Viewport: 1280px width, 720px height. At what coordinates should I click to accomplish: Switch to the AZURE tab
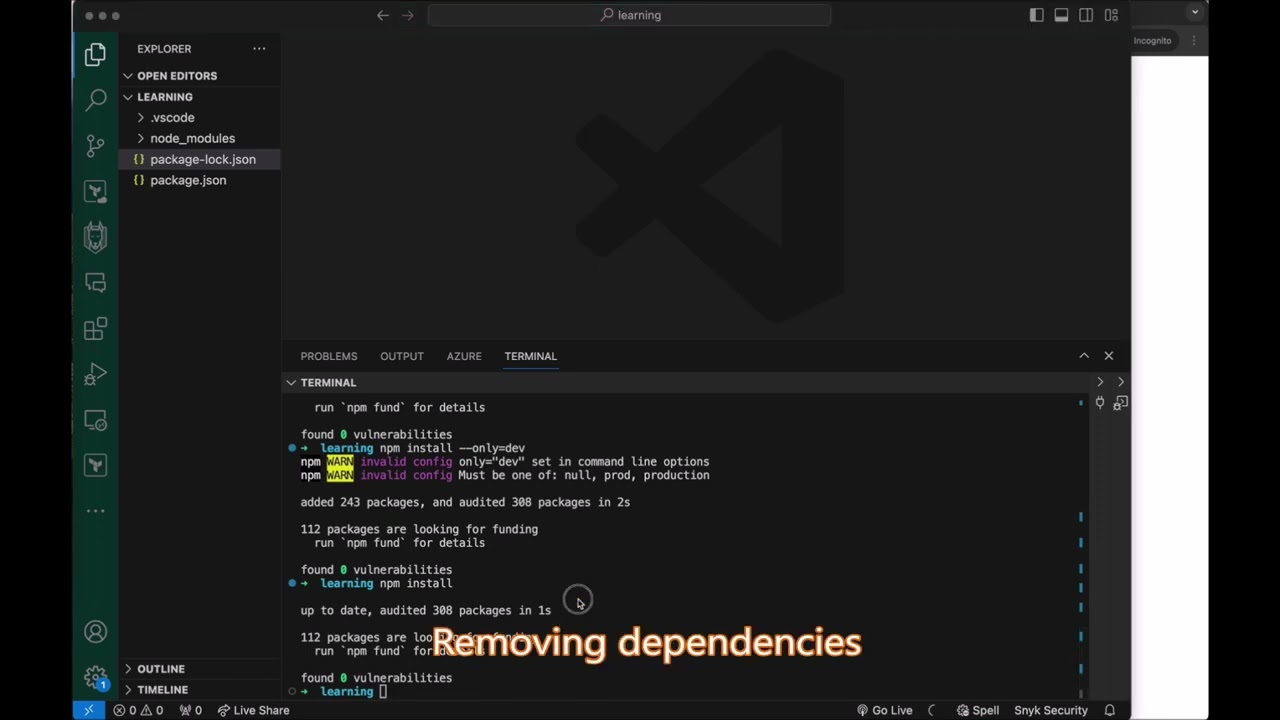coord(464,356)
